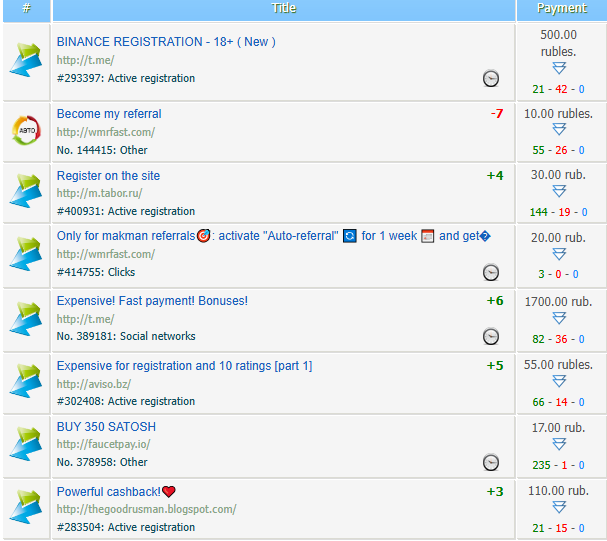Click the arrow icon beside makman referrals task
Image resolution: width=607 pixels, height=541 pixels.
(x=26, y=254)
